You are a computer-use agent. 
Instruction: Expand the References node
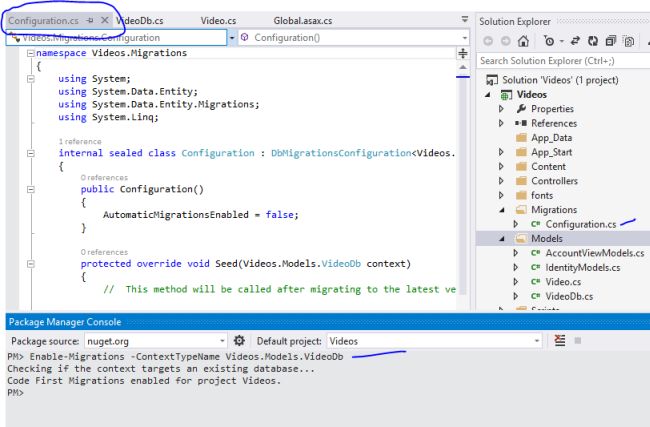pos(501,124)
